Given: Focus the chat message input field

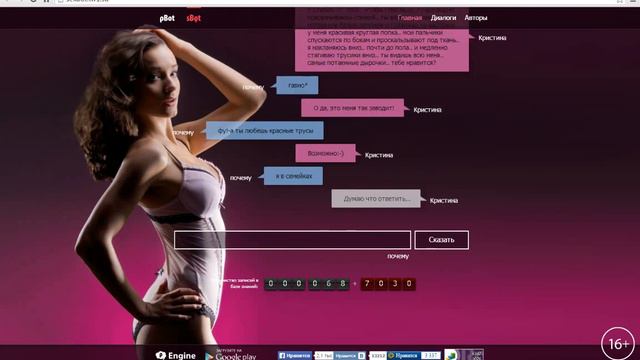Looking at the screenshot, I should [292, 240].
